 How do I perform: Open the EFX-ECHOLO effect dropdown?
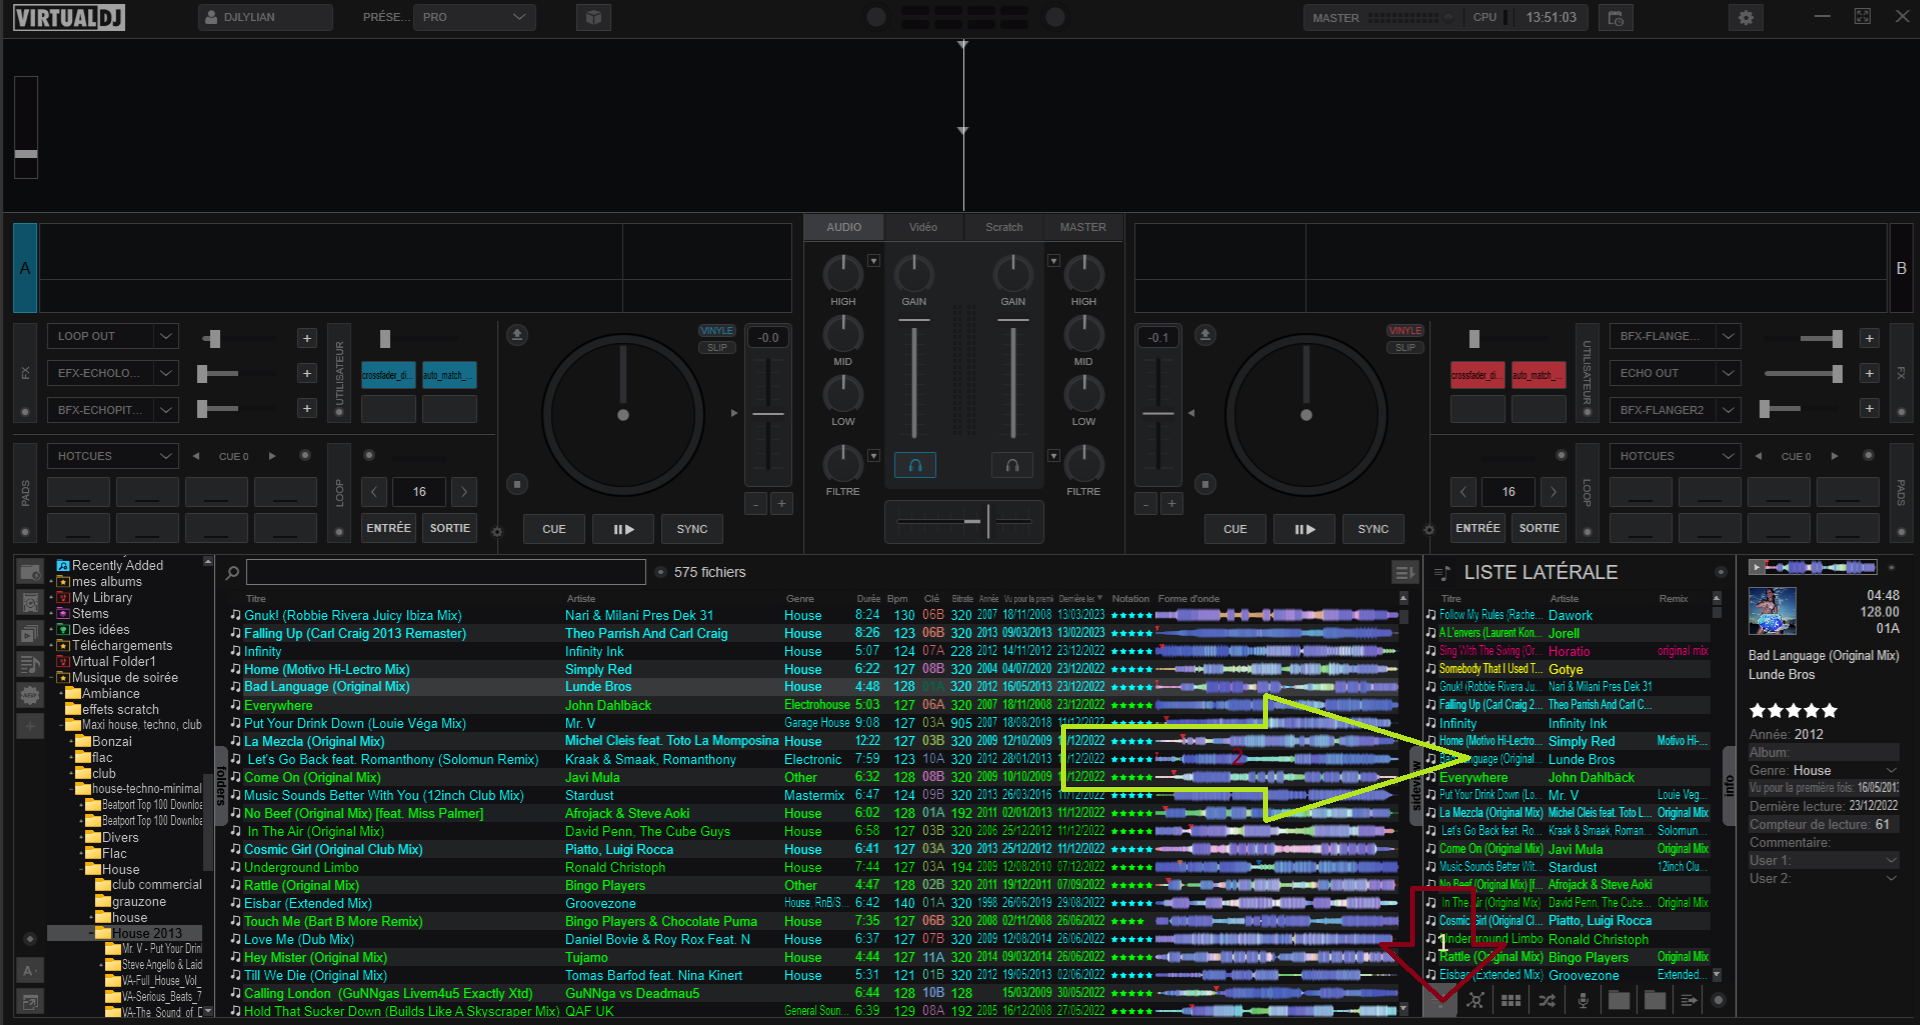pyautogui.click(x=166, y=373)
